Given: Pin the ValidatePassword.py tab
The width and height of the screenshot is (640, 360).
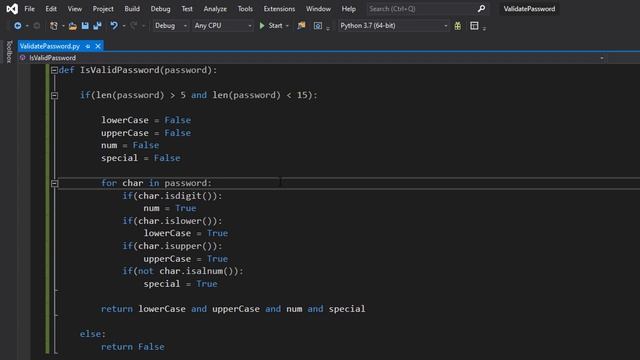Looking at the screenshot, I should click(x=88, y=46).
